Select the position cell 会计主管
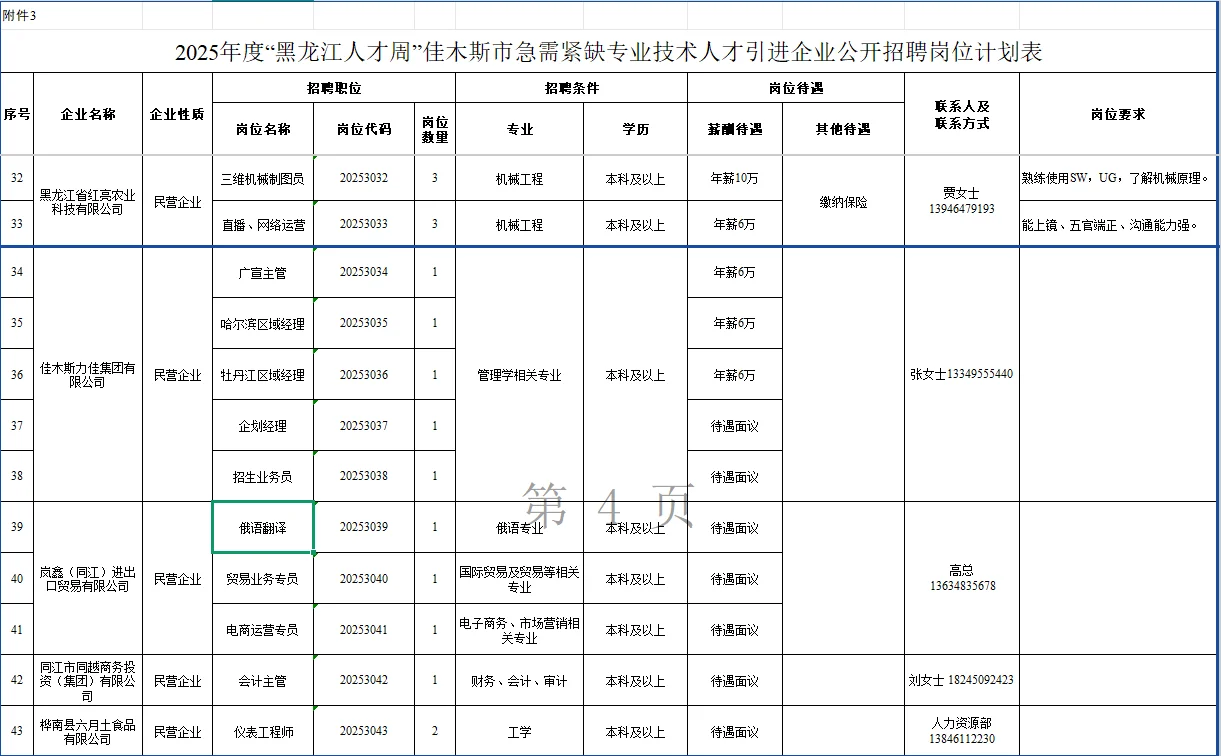Screen dimensions: 1221x756 pos(263,680)
